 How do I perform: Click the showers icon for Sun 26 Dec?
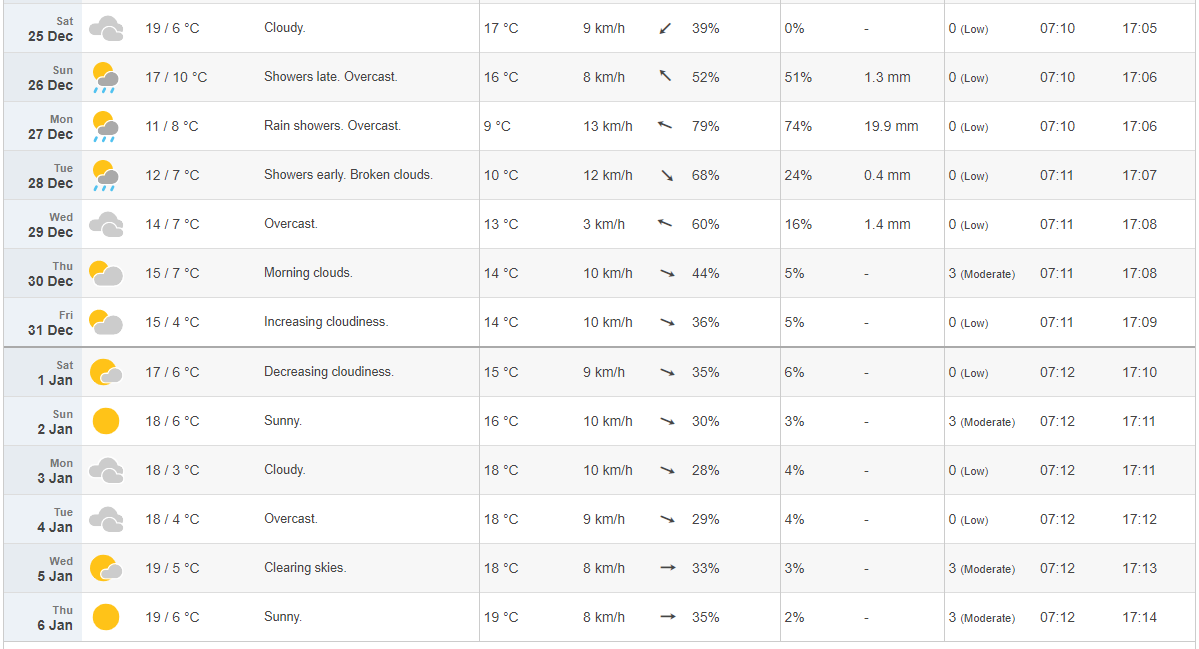[105, 77]
